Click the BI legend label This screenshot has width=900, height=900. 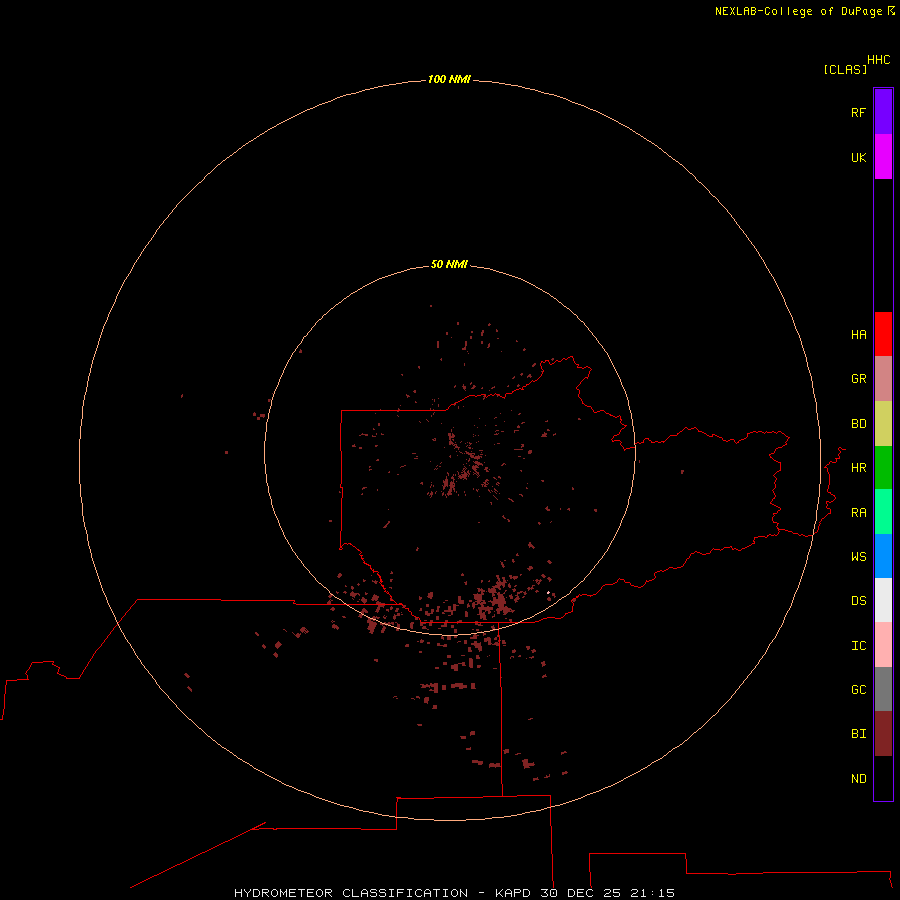858,734
